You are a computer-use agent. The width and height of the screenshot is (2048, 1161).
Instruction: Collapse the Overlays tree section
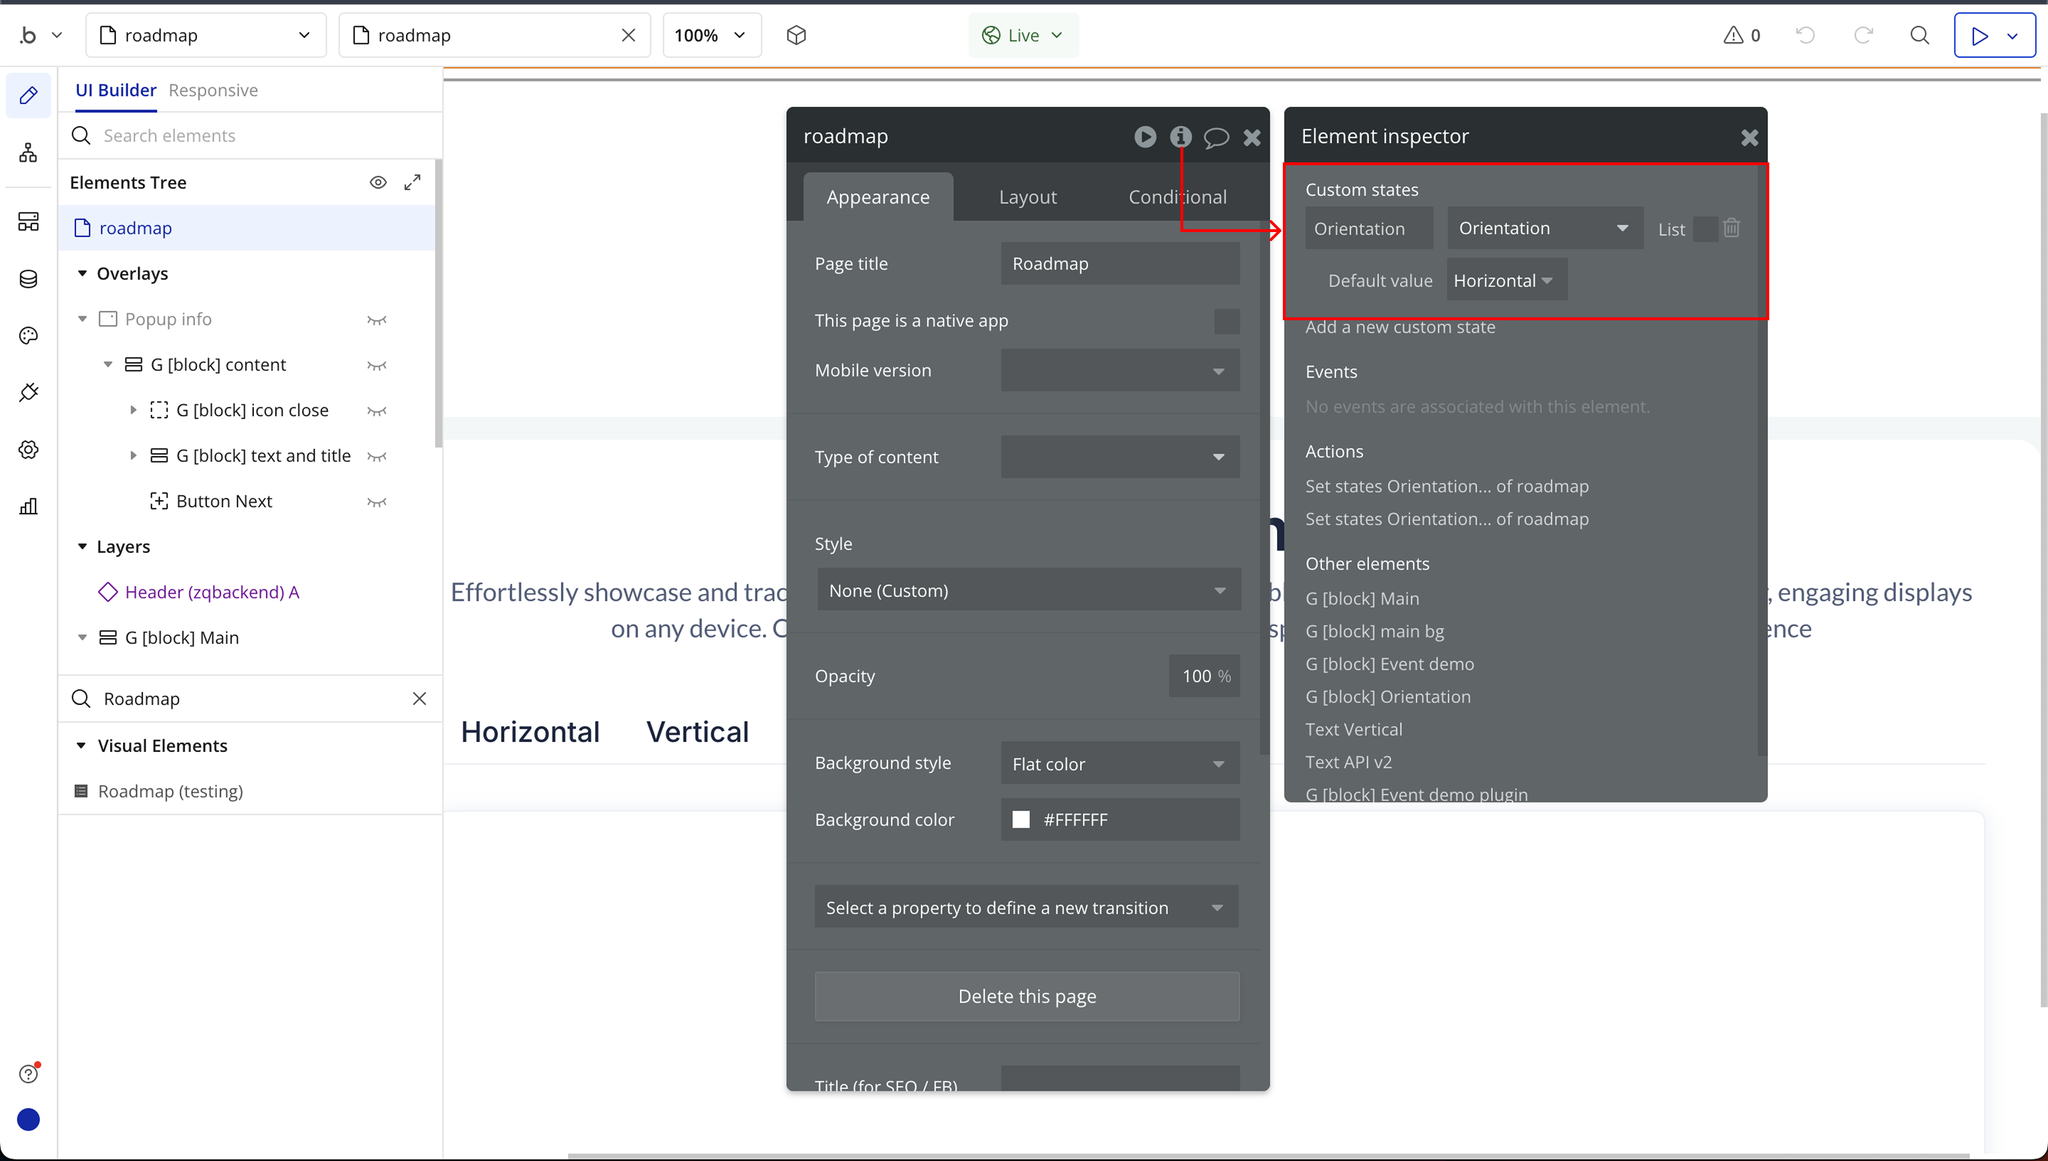point(83,274)
